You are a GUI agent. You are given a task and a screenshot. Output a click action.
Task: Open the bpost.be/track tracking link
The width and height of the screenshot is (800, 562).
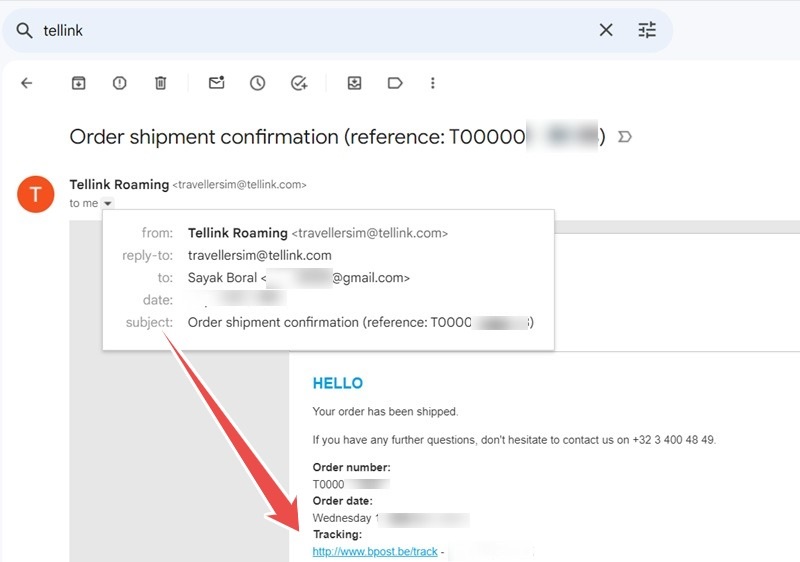click(375, 551)
